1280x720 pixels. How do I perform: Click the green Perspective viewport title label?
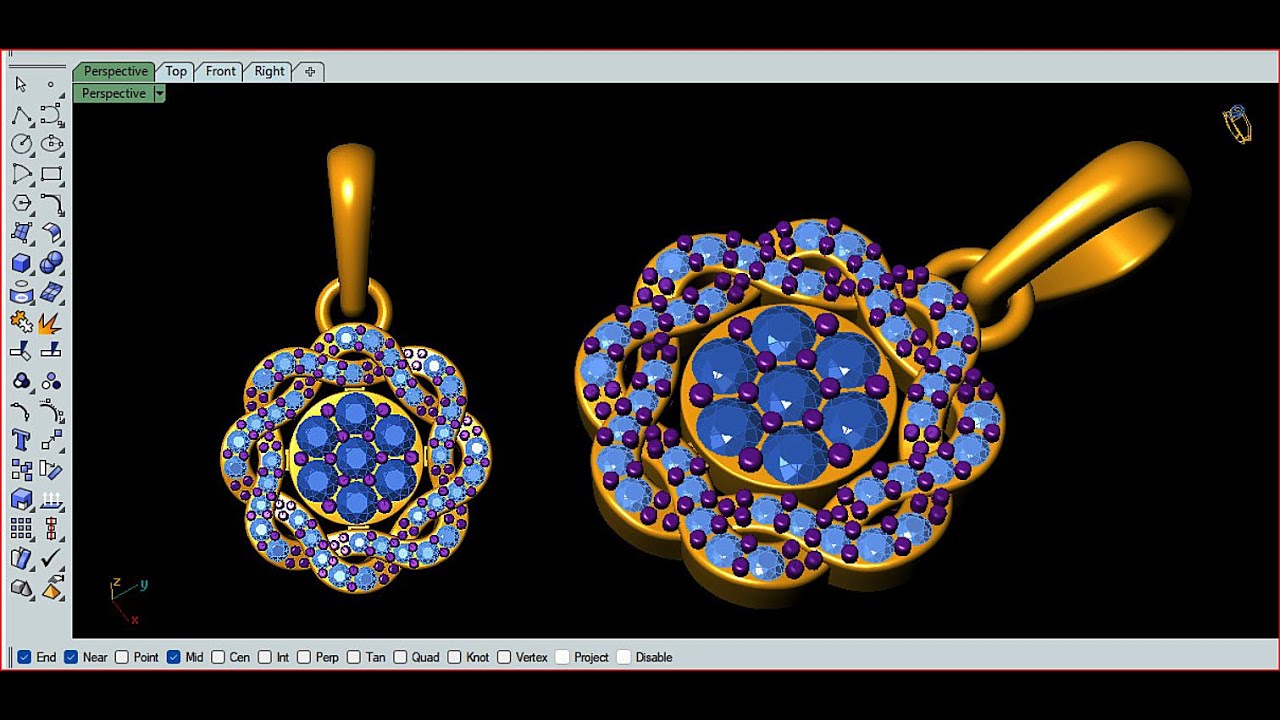tap(113, 93)
